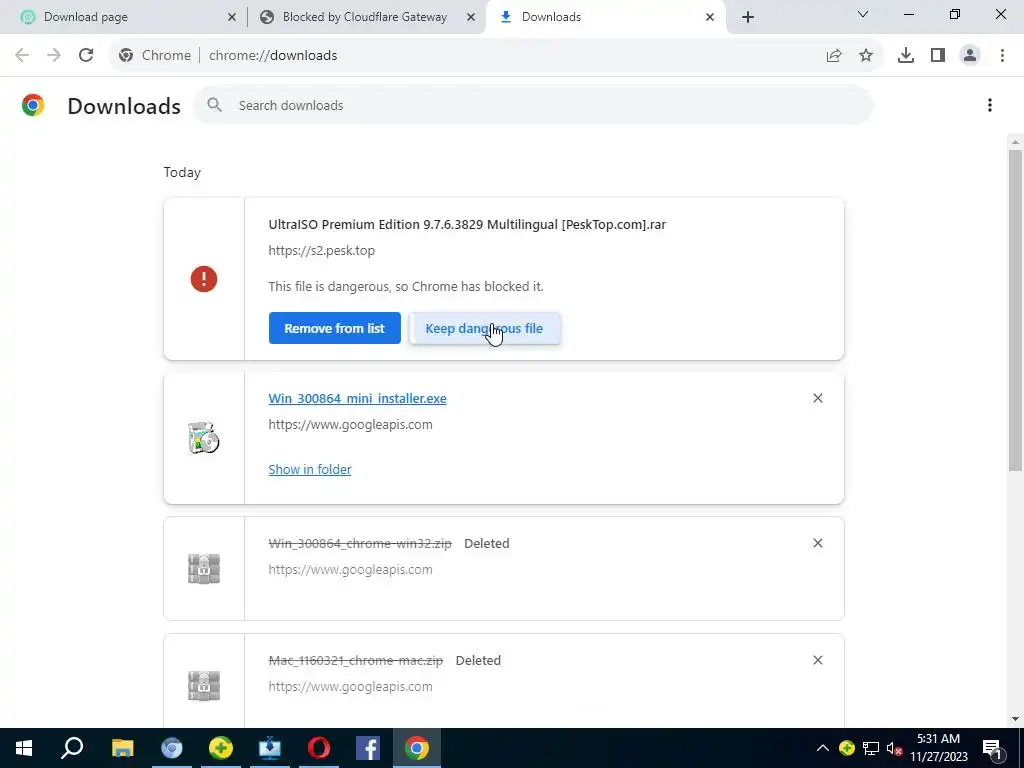
Task: Click the page vertical scrollbar thumb
Action: 1015,310
